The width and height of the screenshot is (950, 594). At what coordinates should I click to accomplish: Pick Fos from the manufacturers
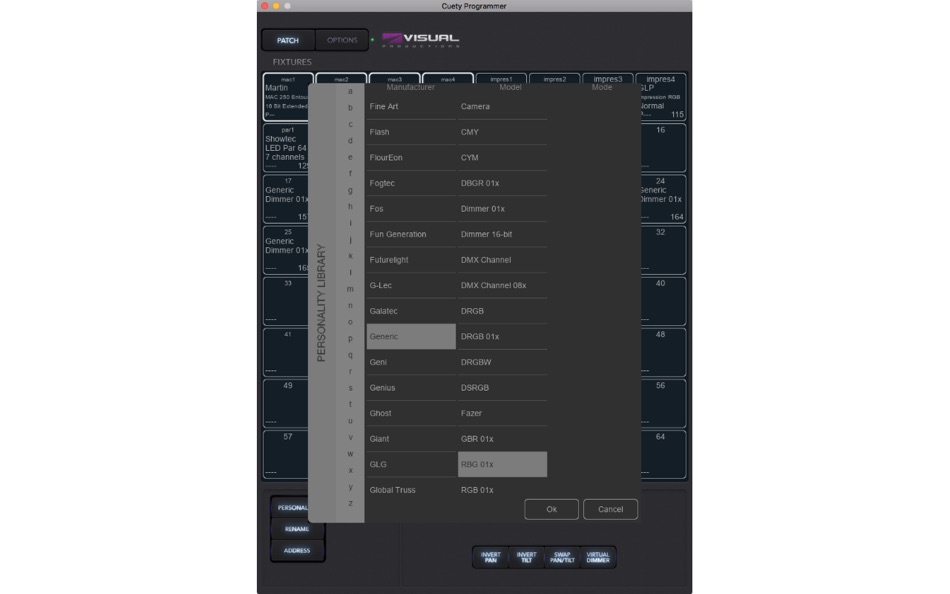tap(411, 209)
